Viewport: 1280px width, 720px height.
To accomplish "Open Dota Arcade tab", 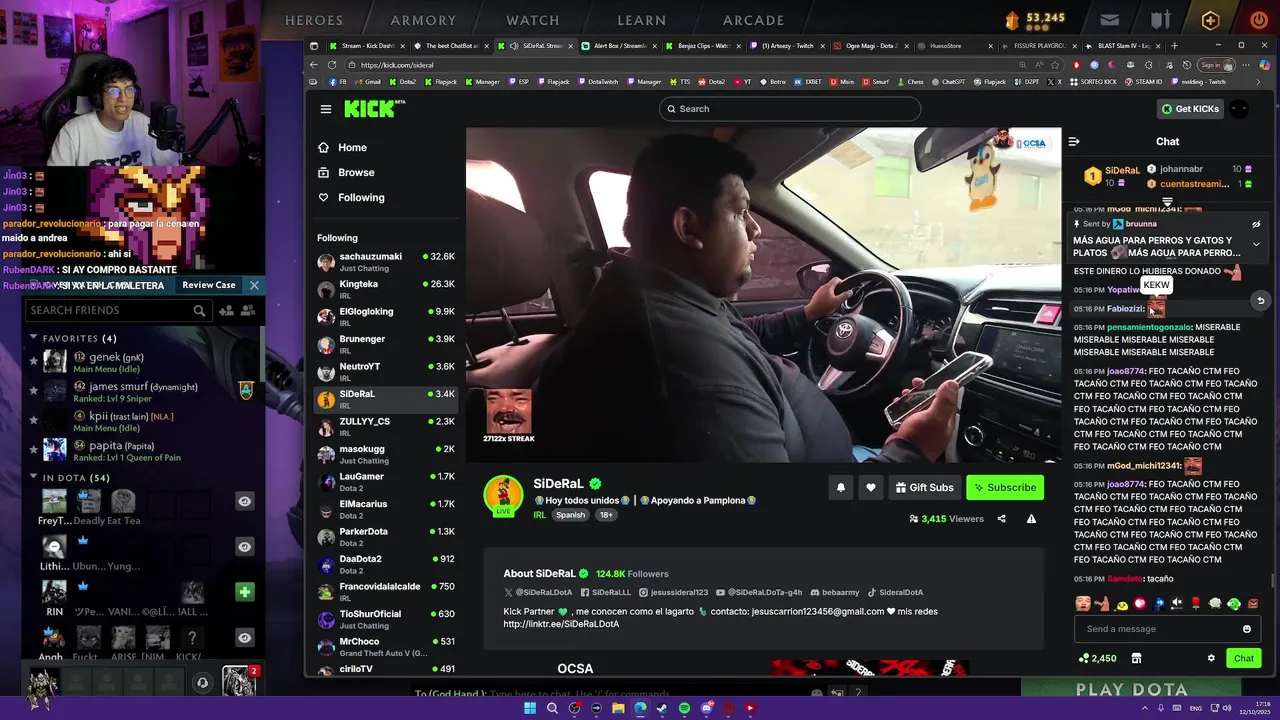I will click(x=754, y=20).
